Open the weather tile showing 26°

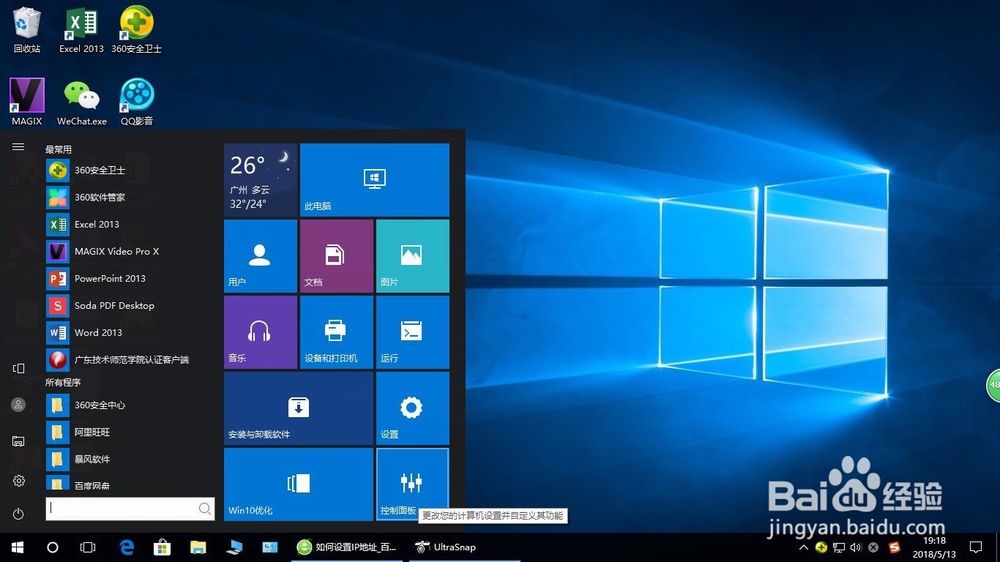pos(261,180)
